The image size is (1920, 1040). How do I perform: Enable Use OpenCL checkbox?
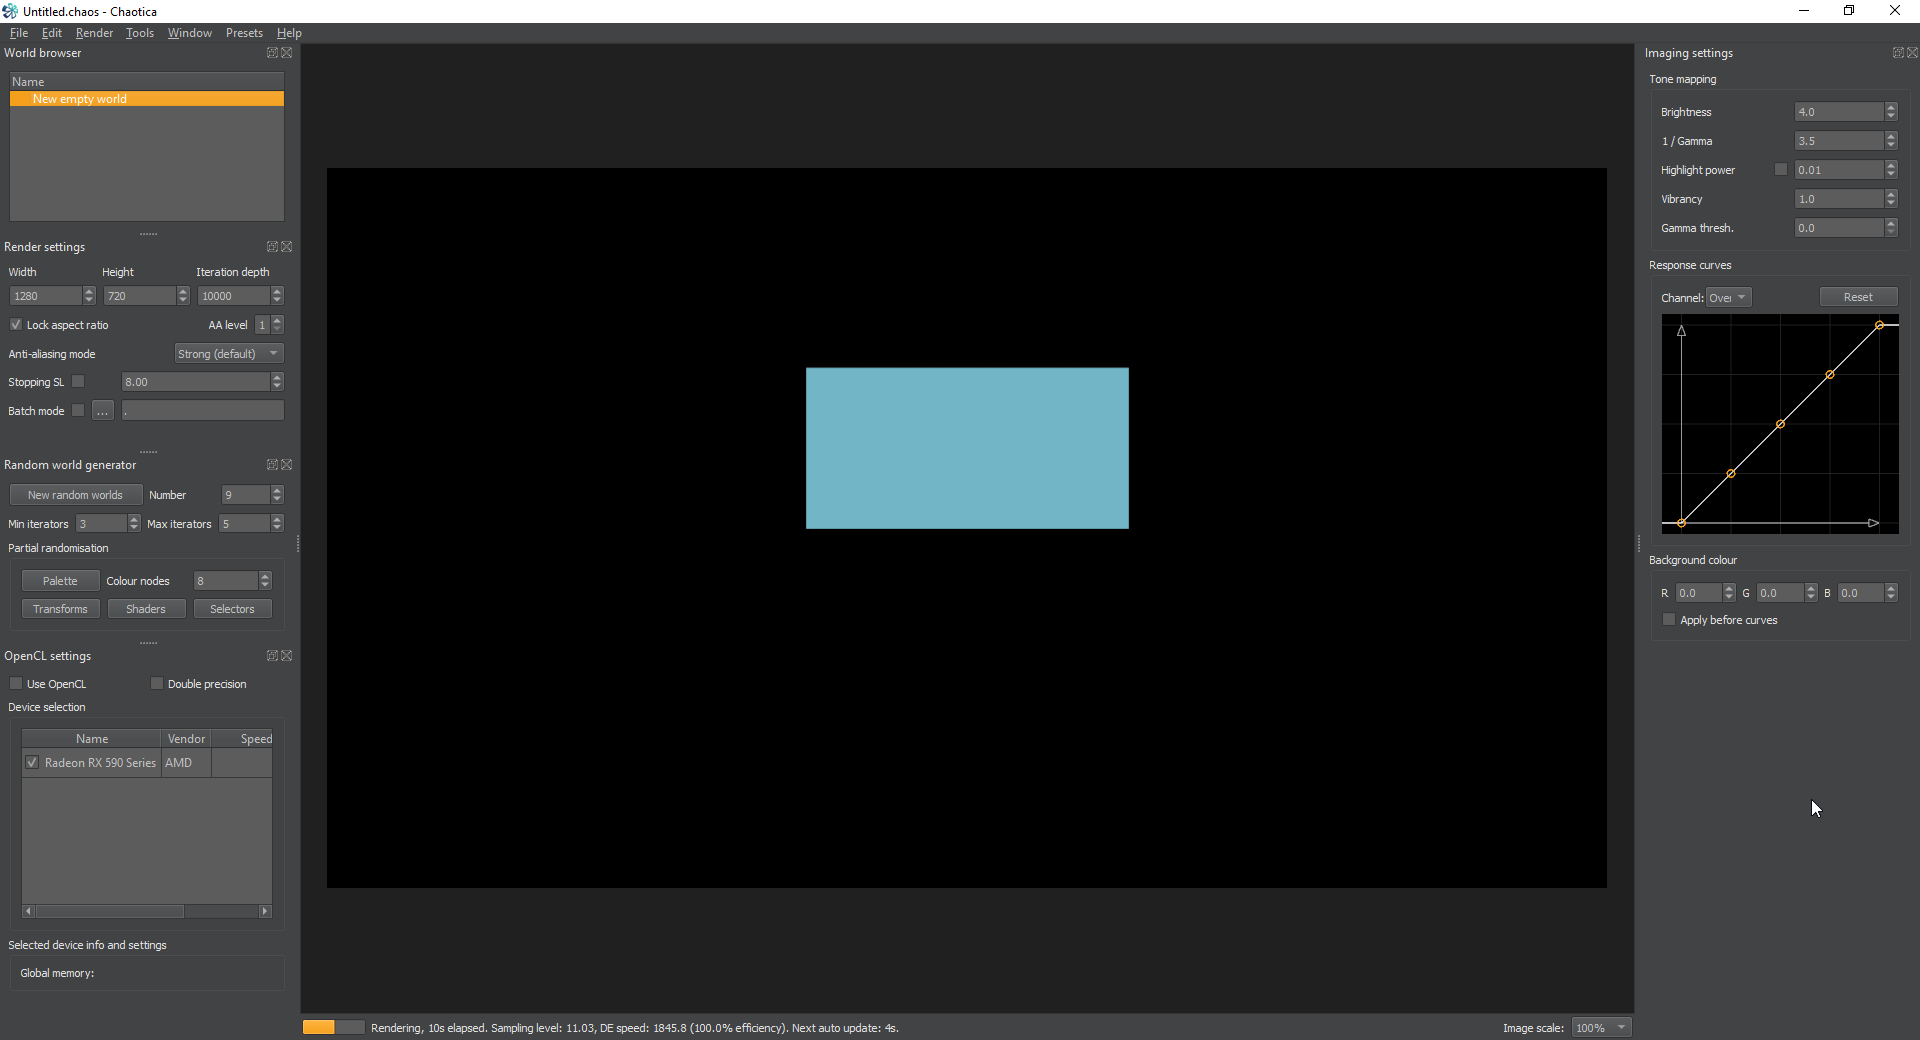(x=16, y=684)
